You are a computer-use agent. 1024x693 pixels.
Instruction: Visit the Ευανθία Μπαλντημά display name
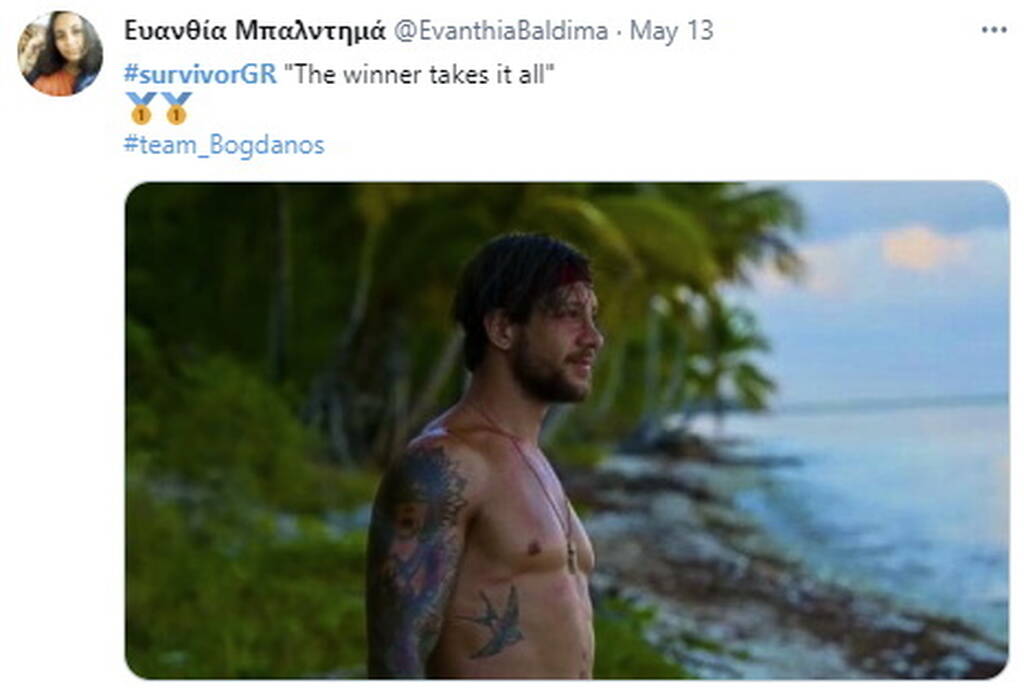point(255,30)
